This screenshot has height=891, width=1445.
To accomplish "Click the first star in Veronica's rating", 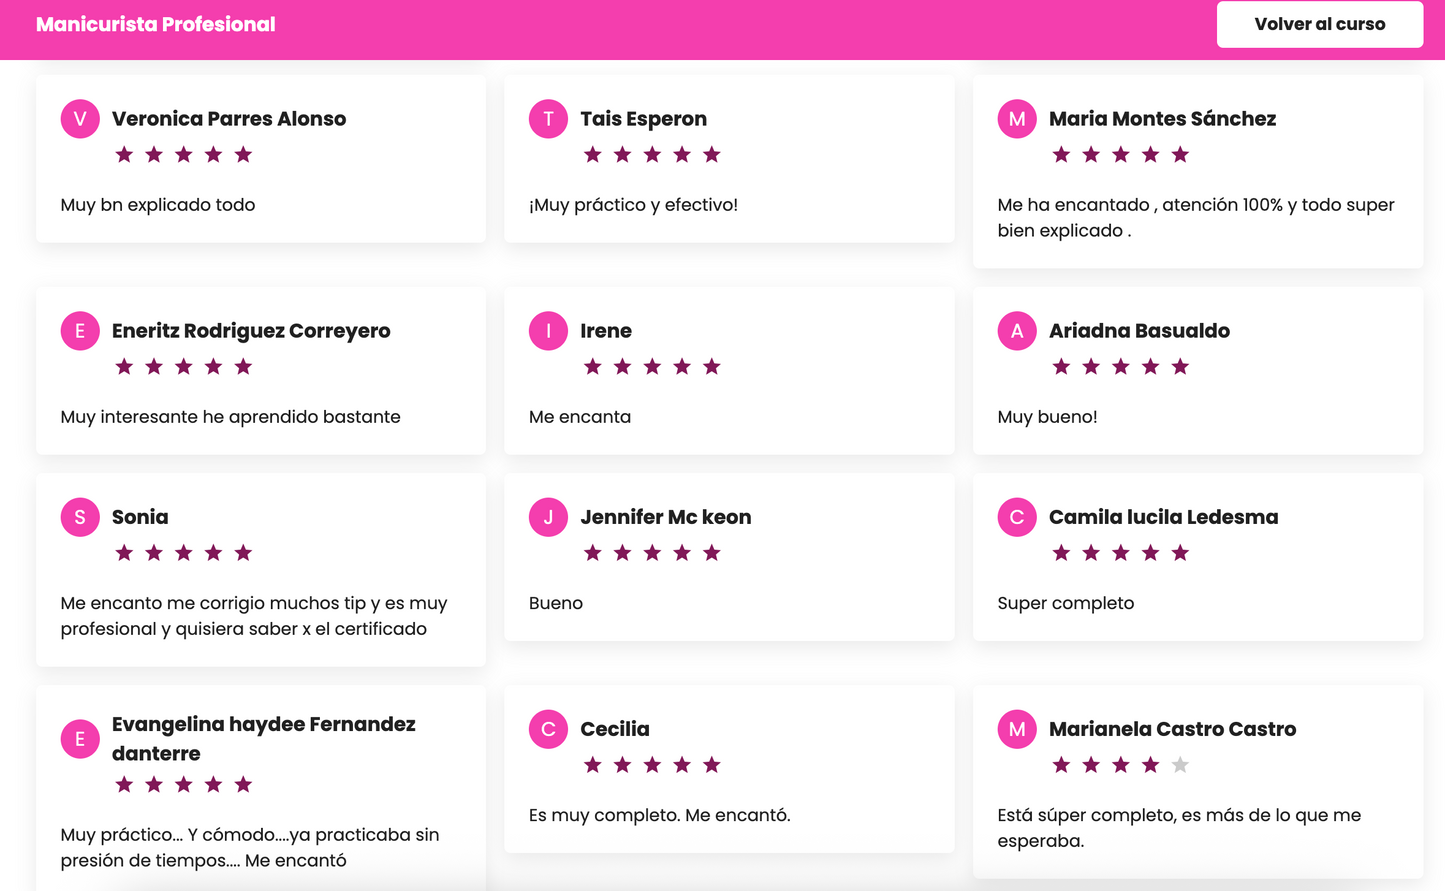I will click(124, 154).
